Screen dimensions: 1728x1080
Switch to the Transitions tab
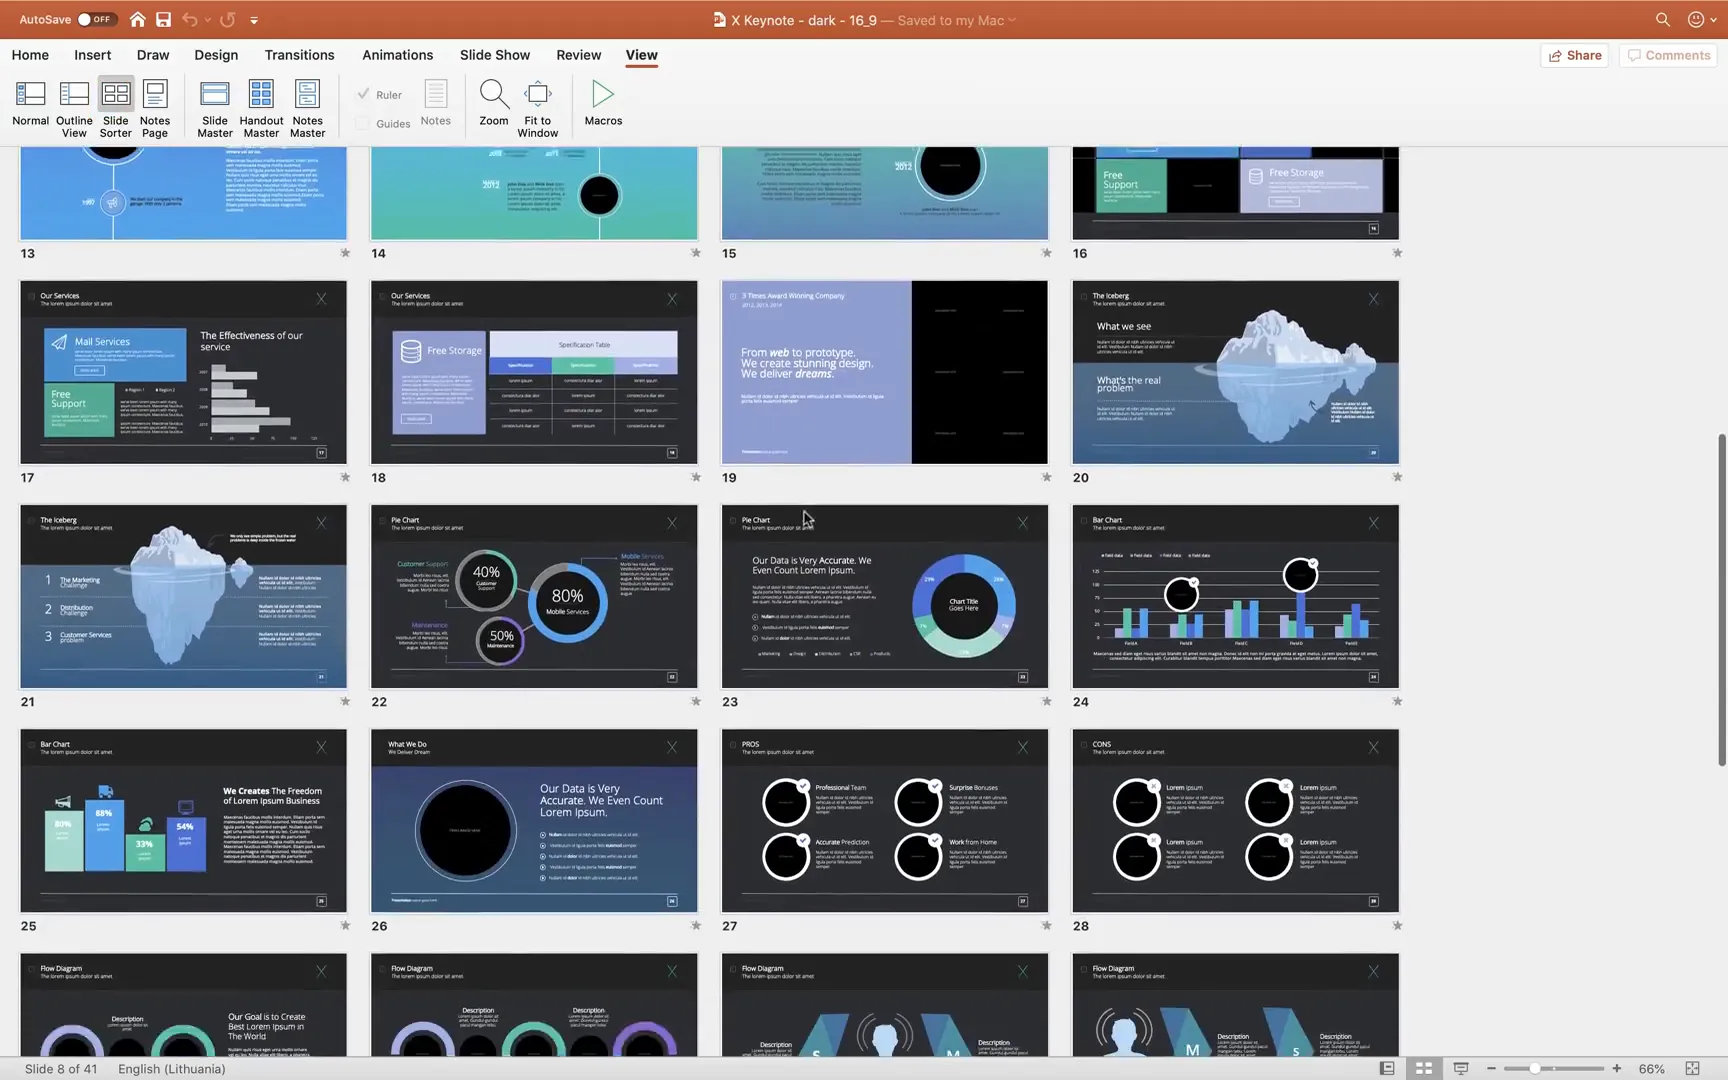point(299,55)
